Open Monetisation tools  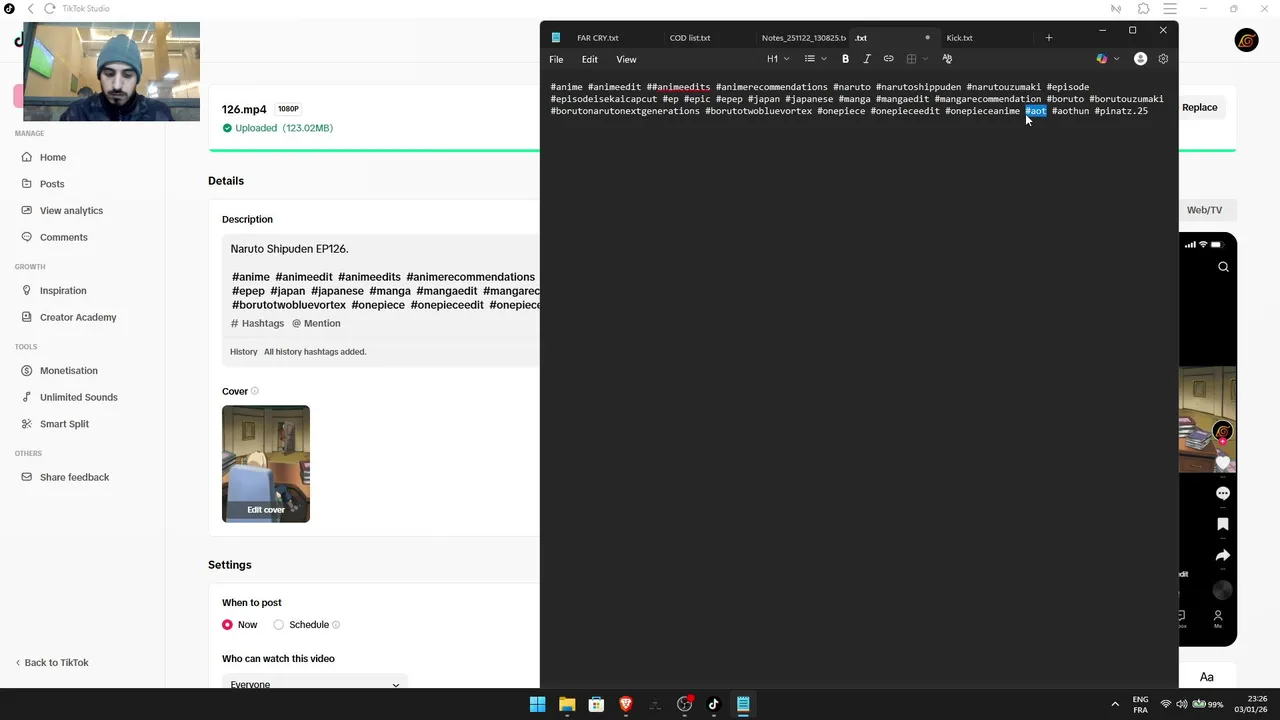(68, 371)
